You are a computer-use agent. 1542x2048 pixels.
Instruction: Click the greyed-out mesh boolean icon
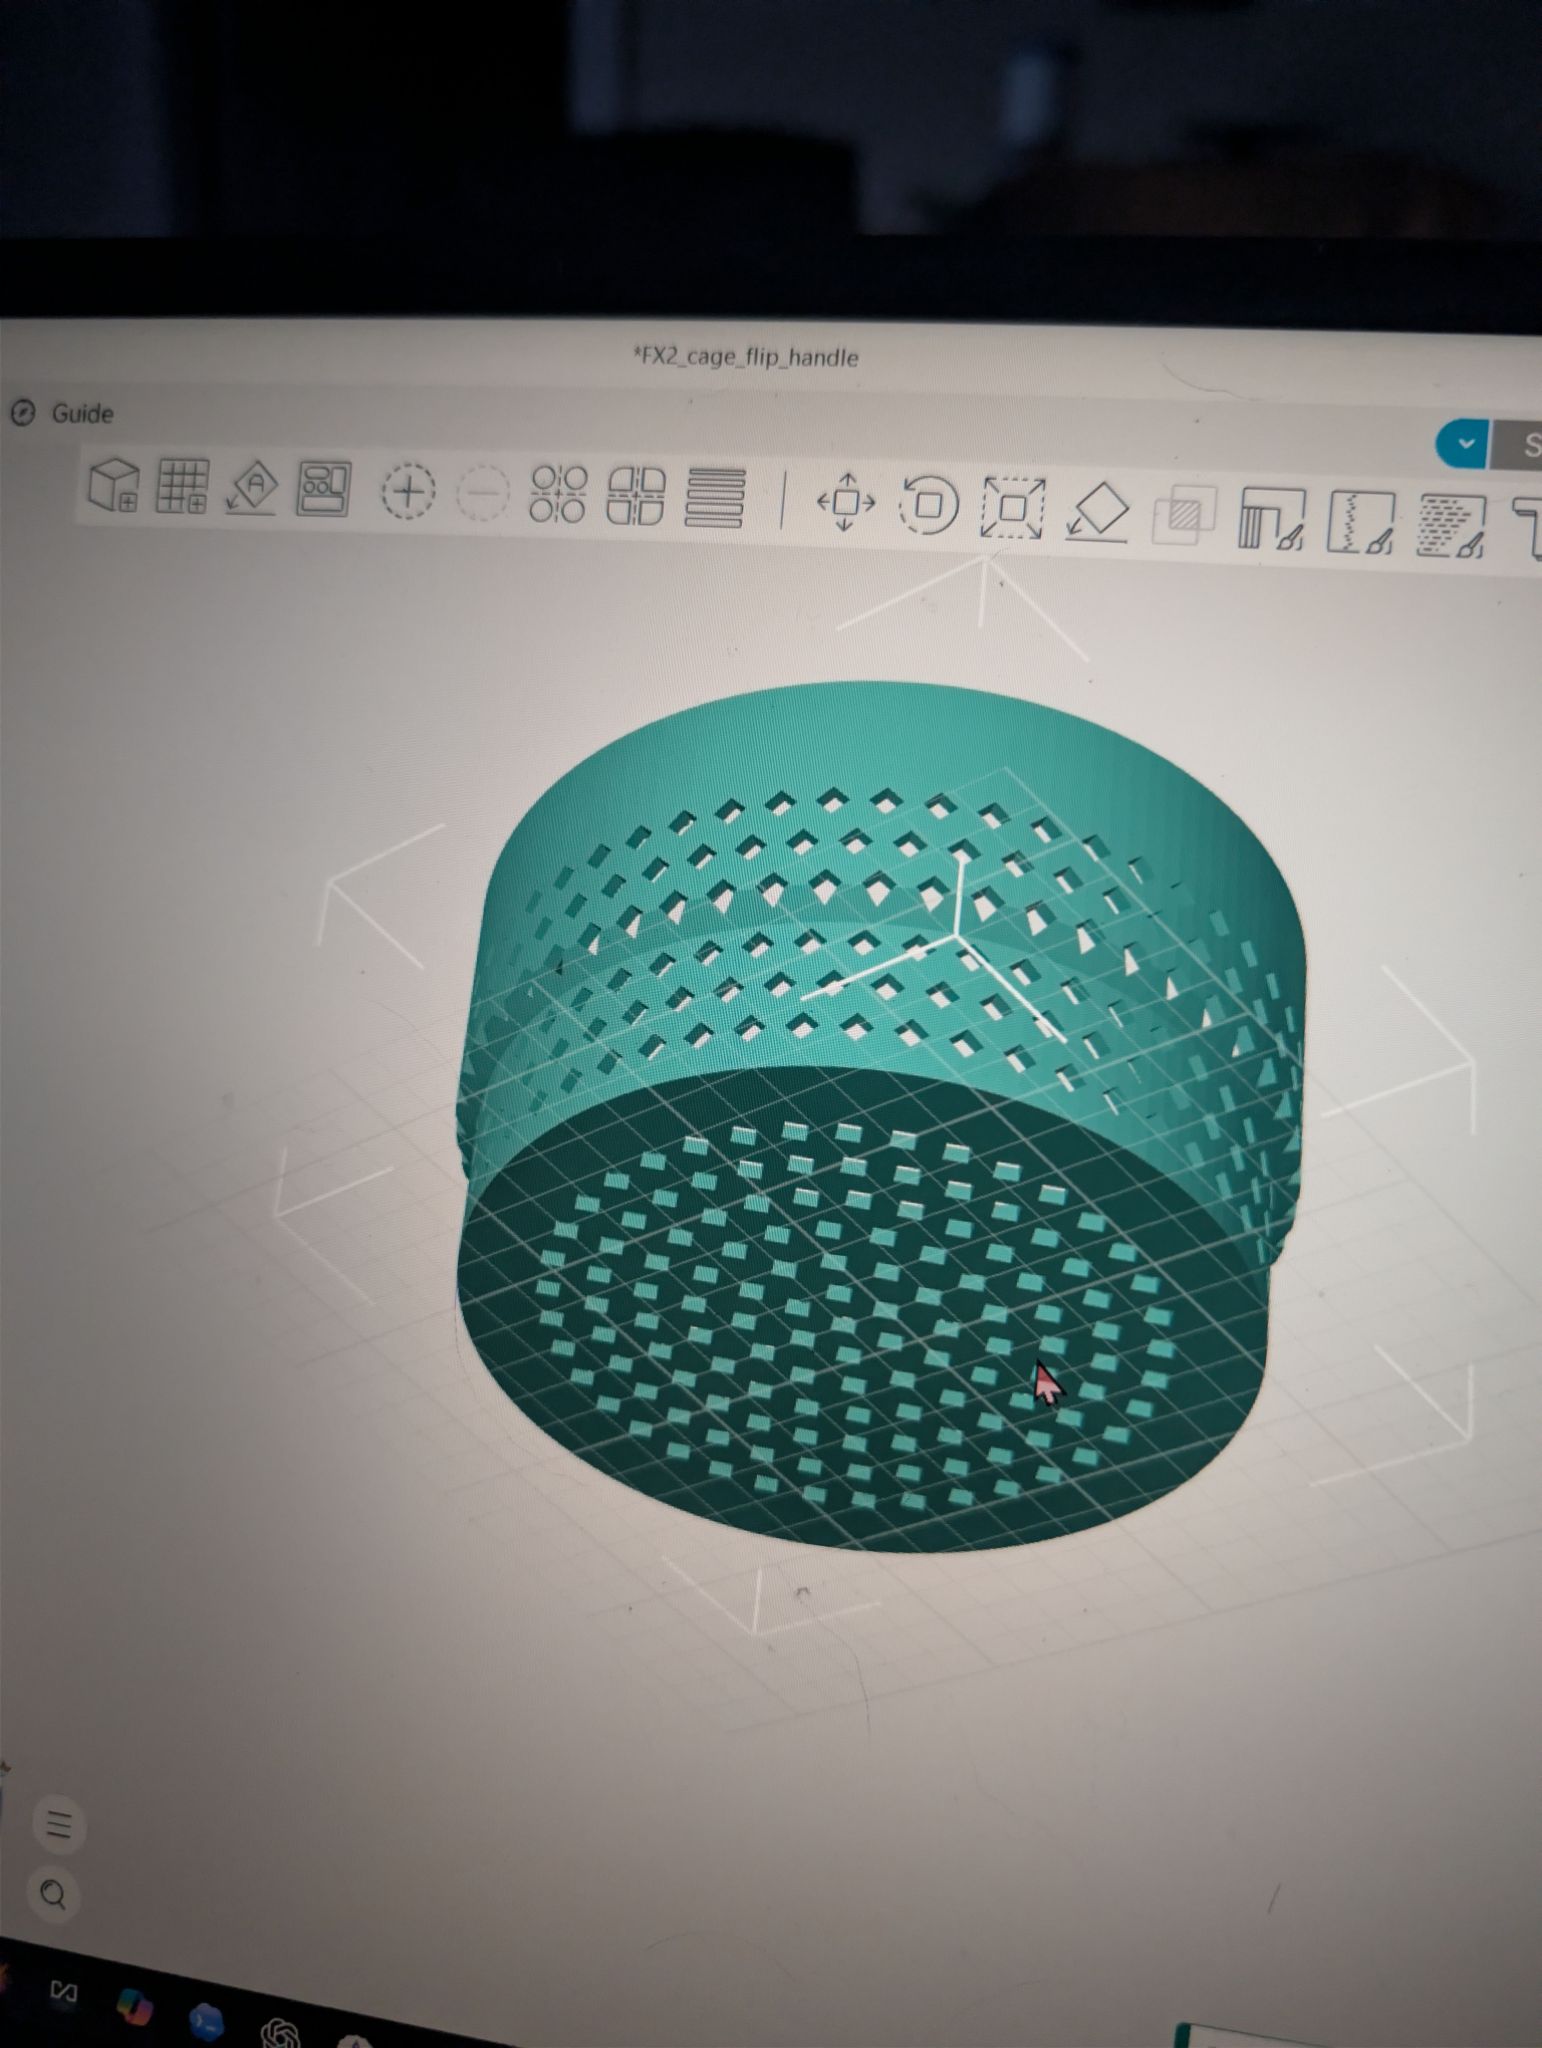[1185, 516]
